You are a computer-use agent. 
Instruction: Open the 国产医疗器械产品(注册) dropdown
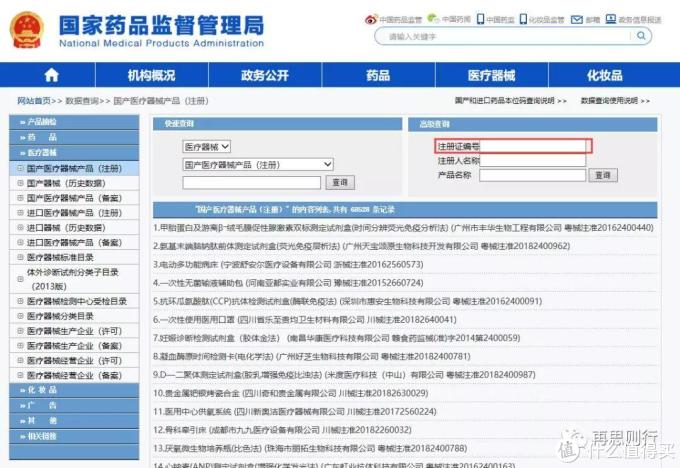click(258, 164)
